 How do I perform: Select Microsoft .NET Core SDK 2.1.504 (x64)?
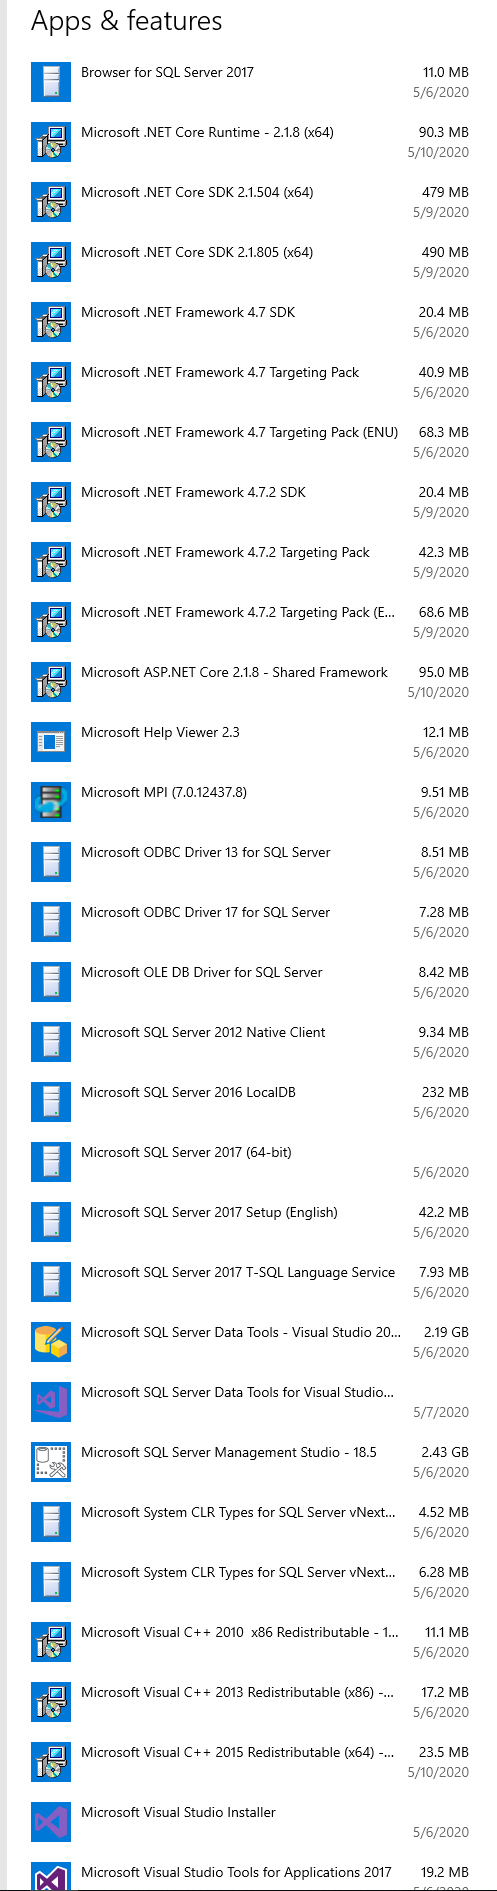(x=250, y=202)
